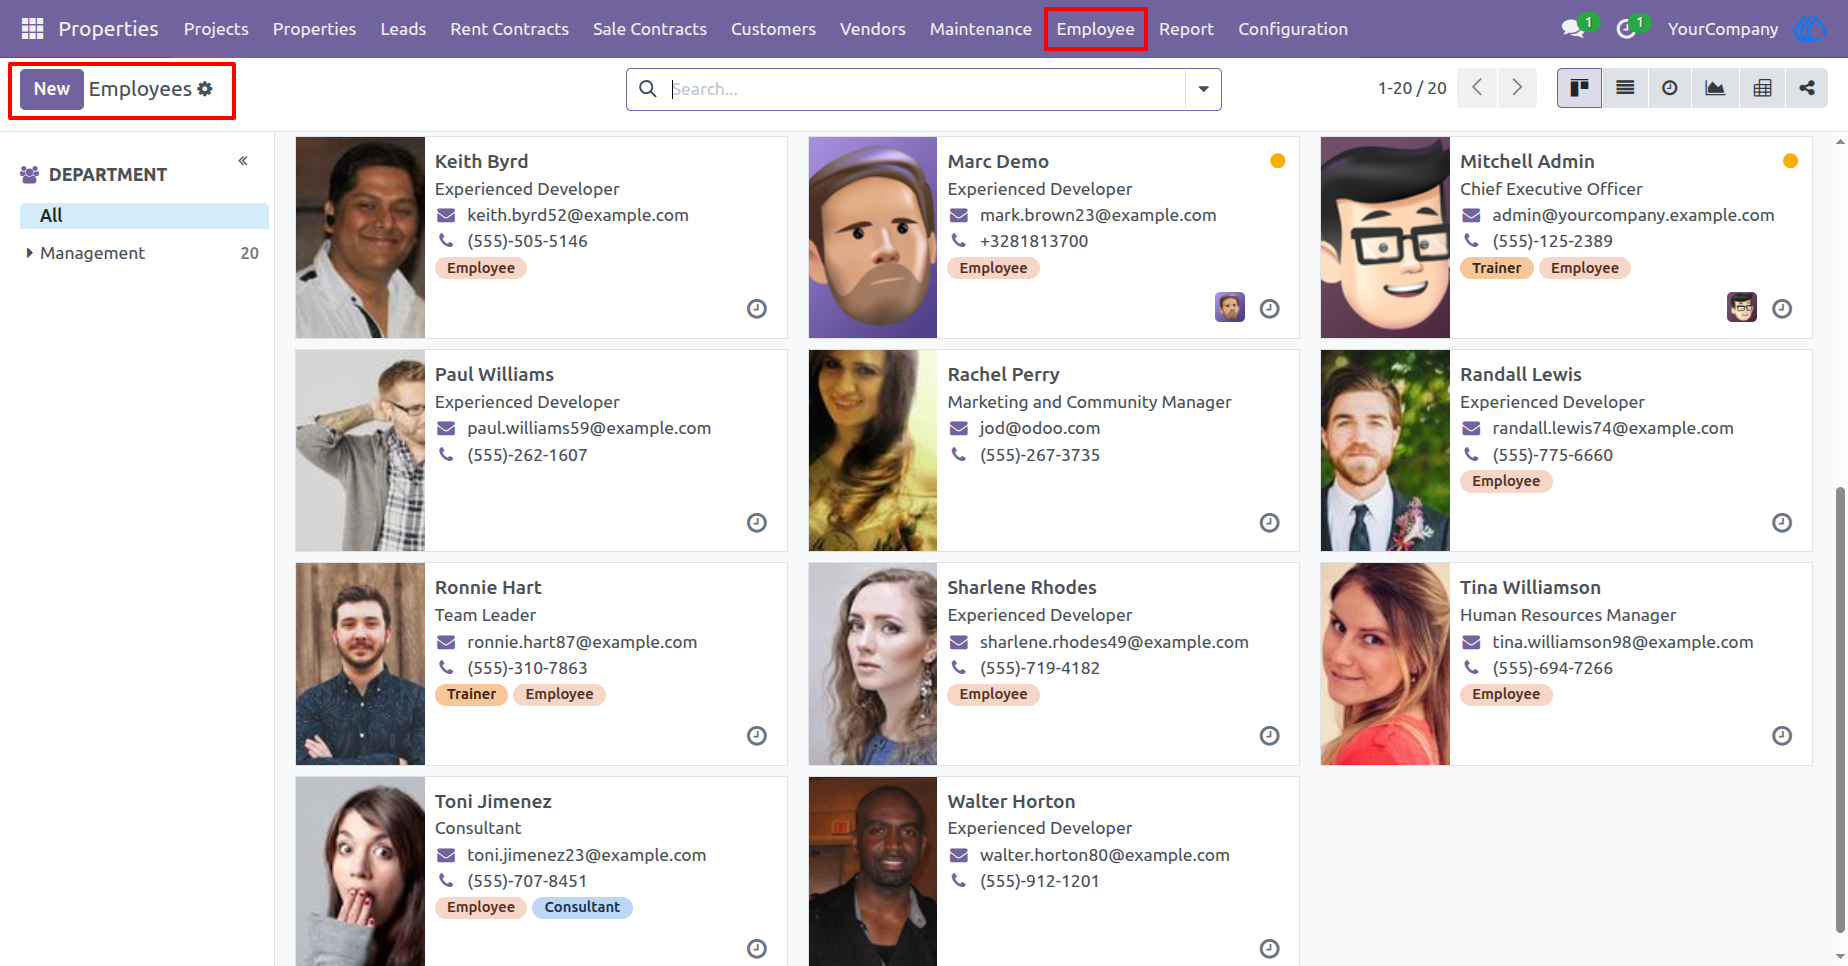Open the Configuration menu
The width and height of the screenshot is (1848, 966).
click(1292, 29)
